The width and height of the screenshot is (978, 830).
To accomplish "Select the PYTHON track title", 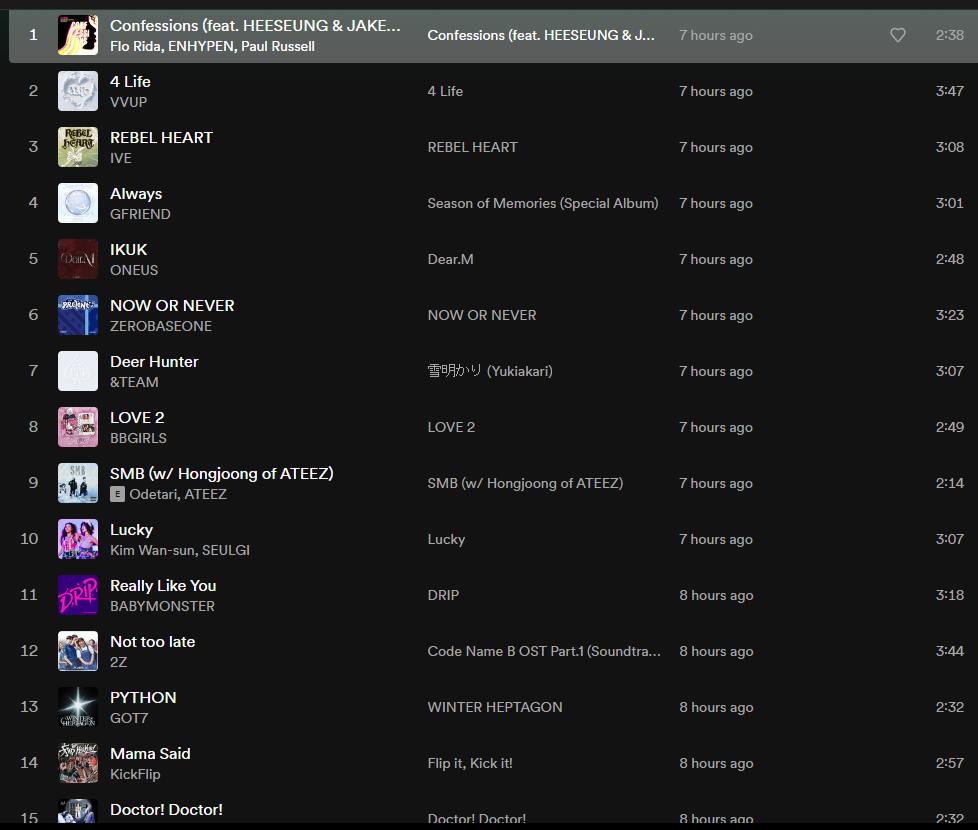I will coord(143,698).
